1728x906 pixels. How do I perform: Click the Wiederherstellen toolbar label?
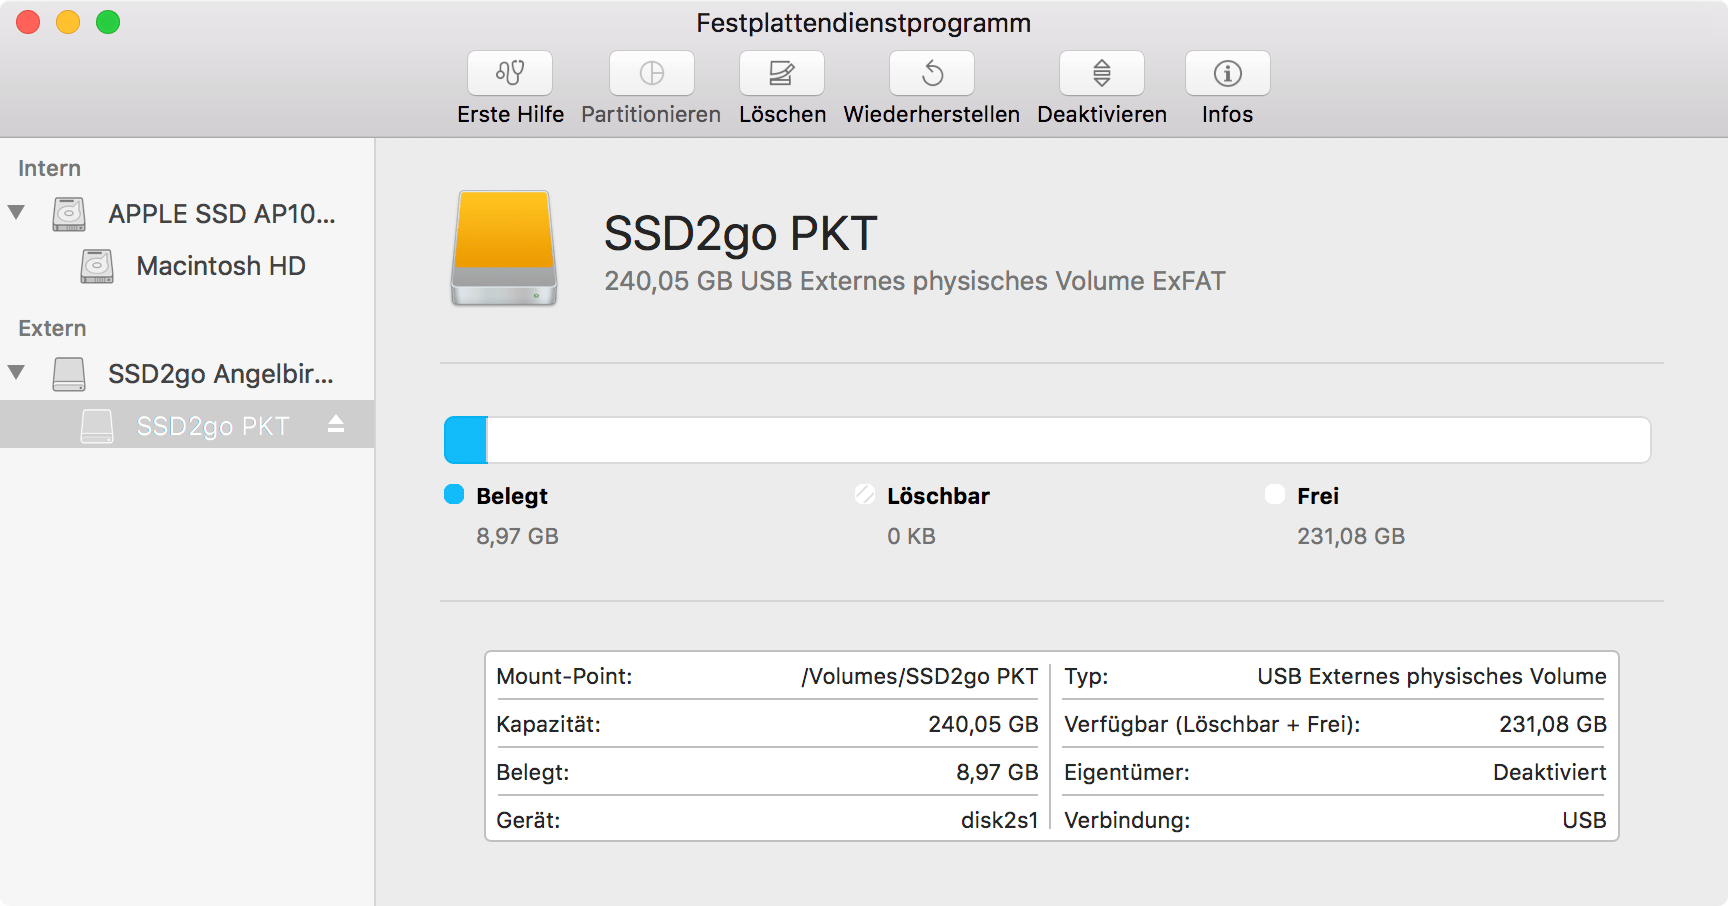[932, 114]
